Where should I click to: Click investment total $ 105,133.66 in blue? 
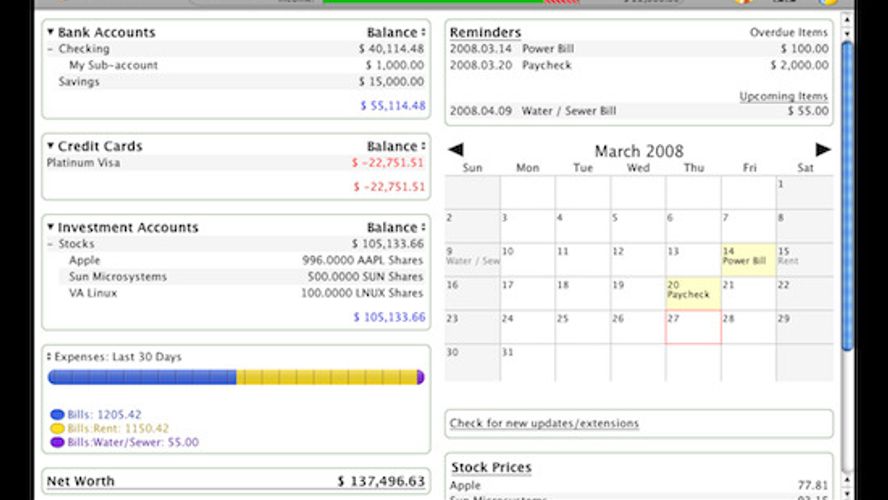(x=389, y=317)
